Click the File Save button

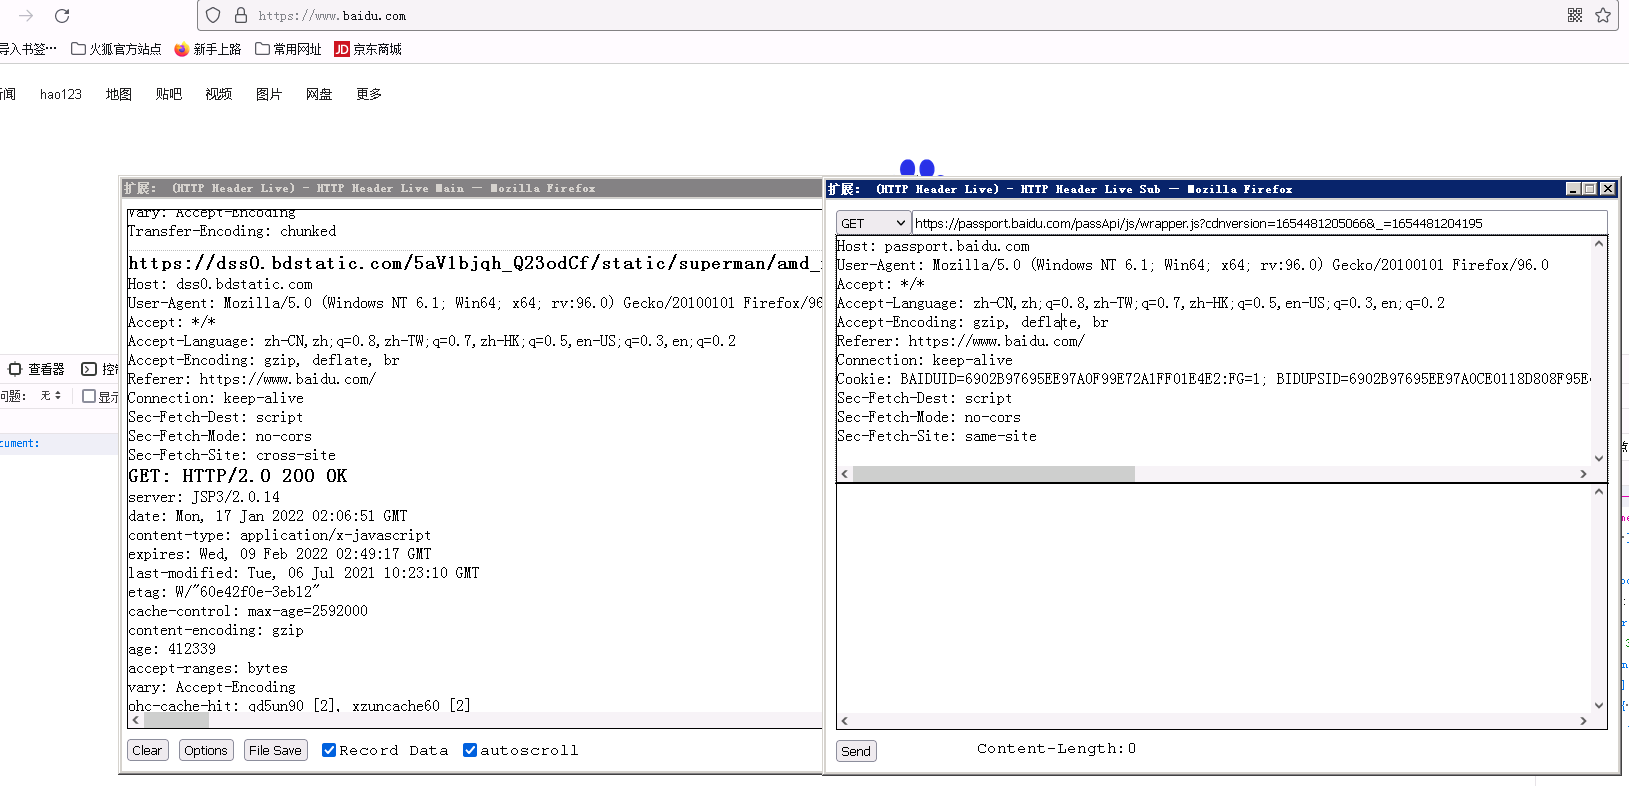(x=275, y=750)
